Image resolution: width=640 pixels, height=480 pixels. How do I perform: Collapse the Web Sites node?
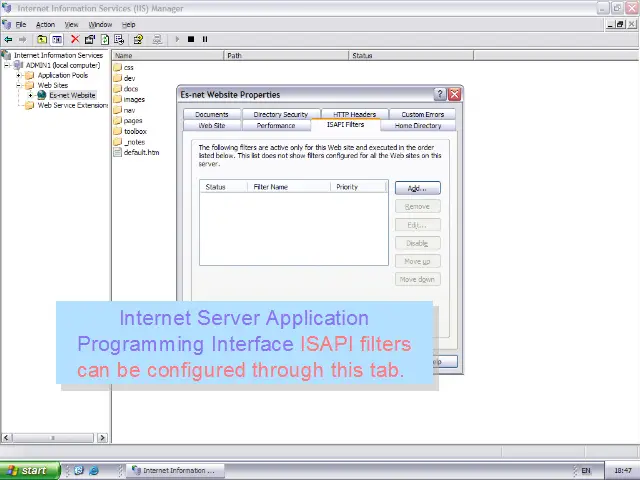(x=18, y=85)
